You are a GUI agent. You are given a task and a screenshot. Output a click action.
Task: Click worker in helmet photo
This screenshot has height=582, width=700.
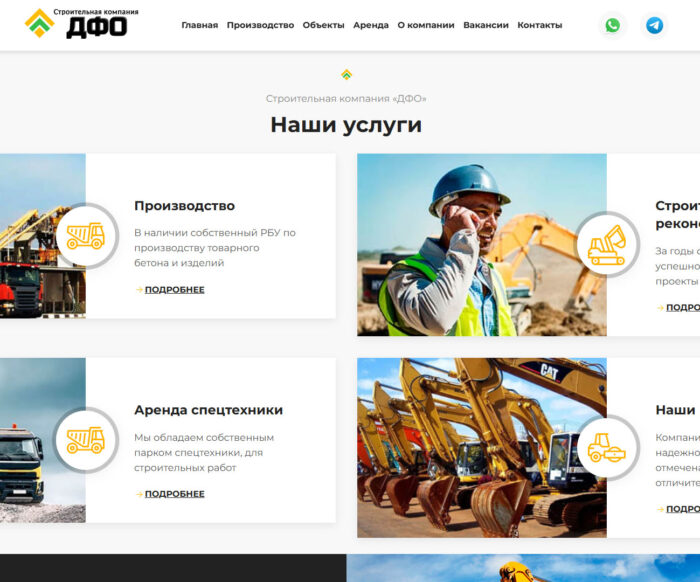tap(470, 245)
